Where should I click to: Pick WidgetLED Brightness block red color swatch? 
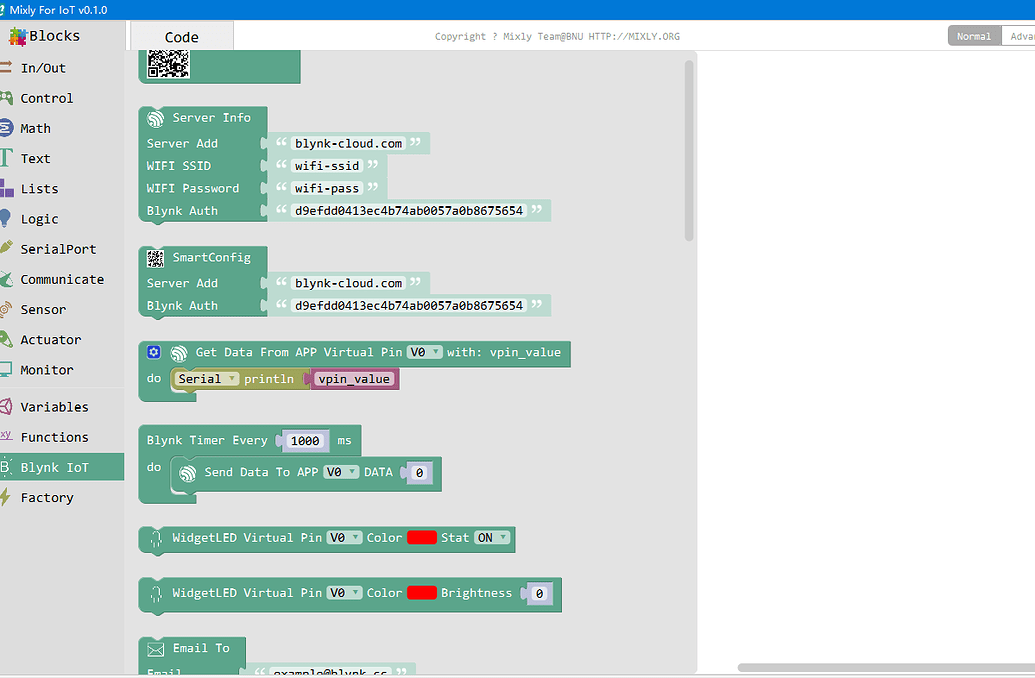[x=422, y=593]
